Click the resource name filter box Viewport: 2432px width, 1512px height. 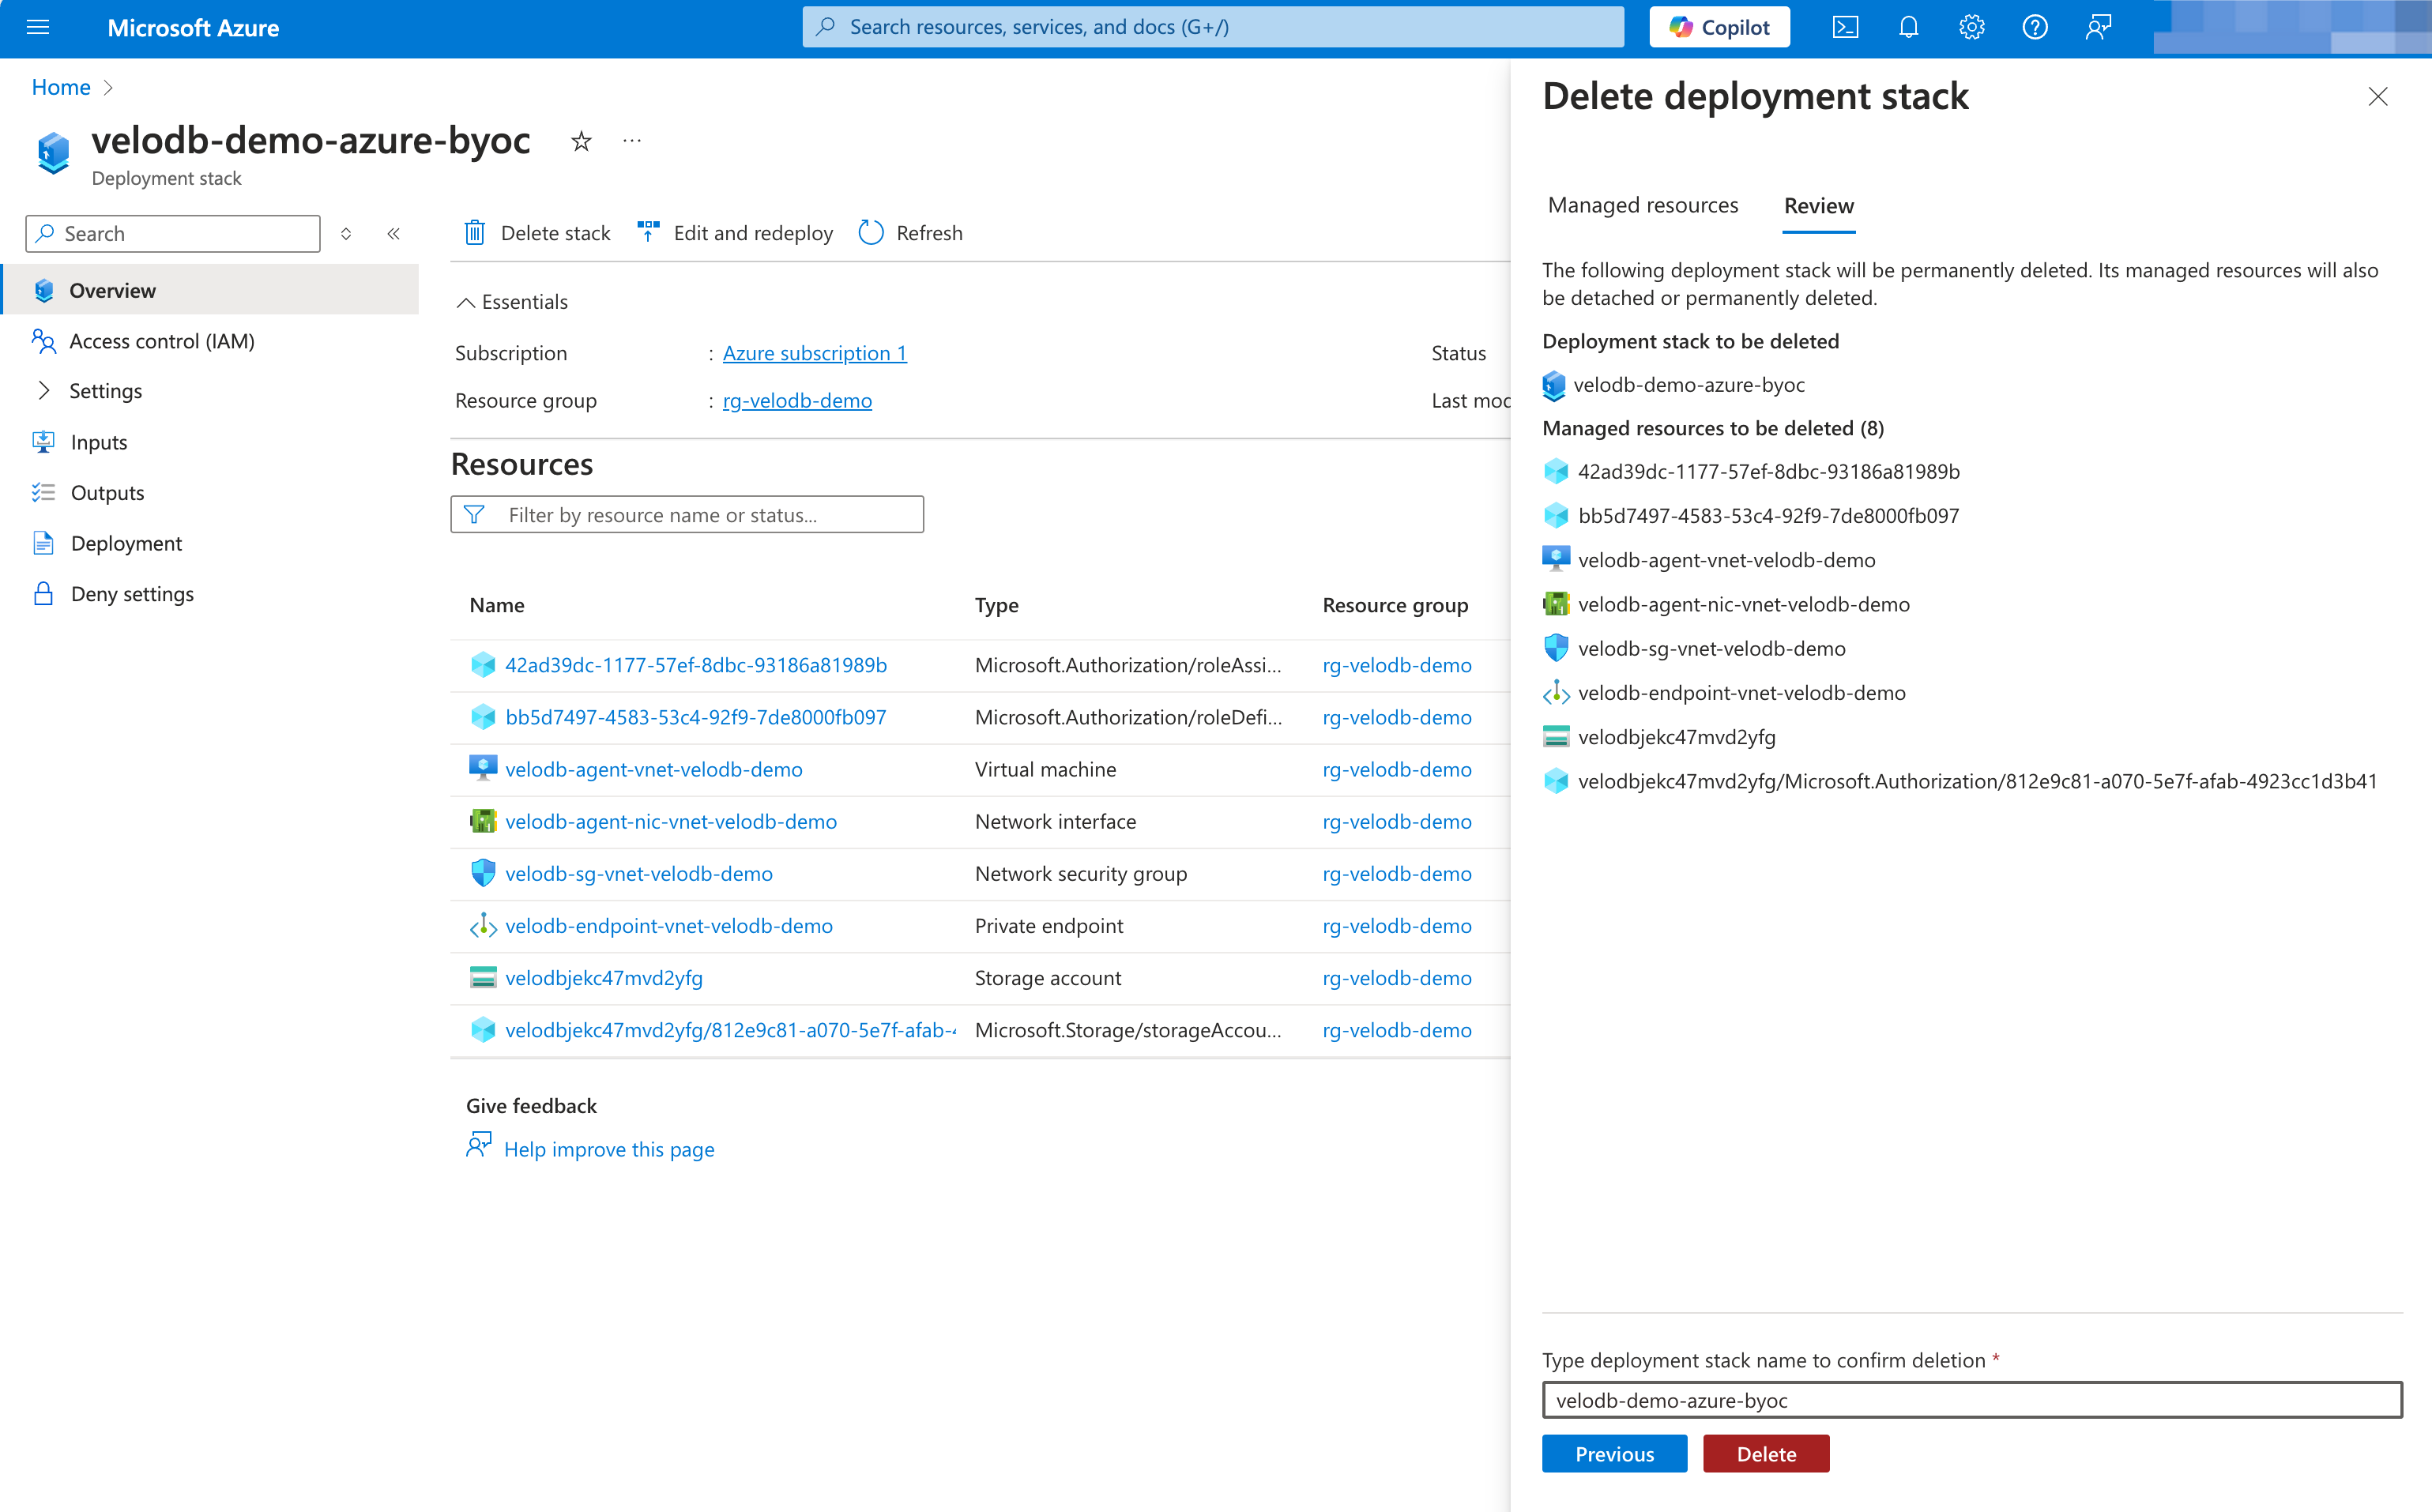pos(687,515)
